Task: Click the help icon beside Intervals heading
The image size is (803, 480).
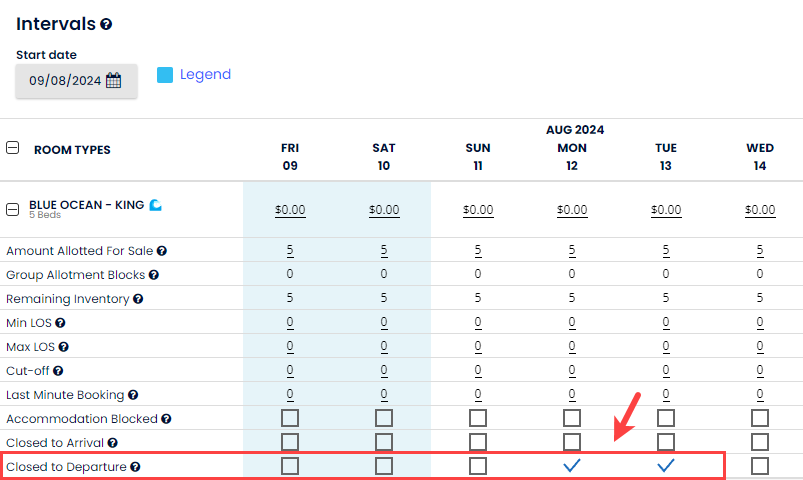Action: tap(106, 24)
